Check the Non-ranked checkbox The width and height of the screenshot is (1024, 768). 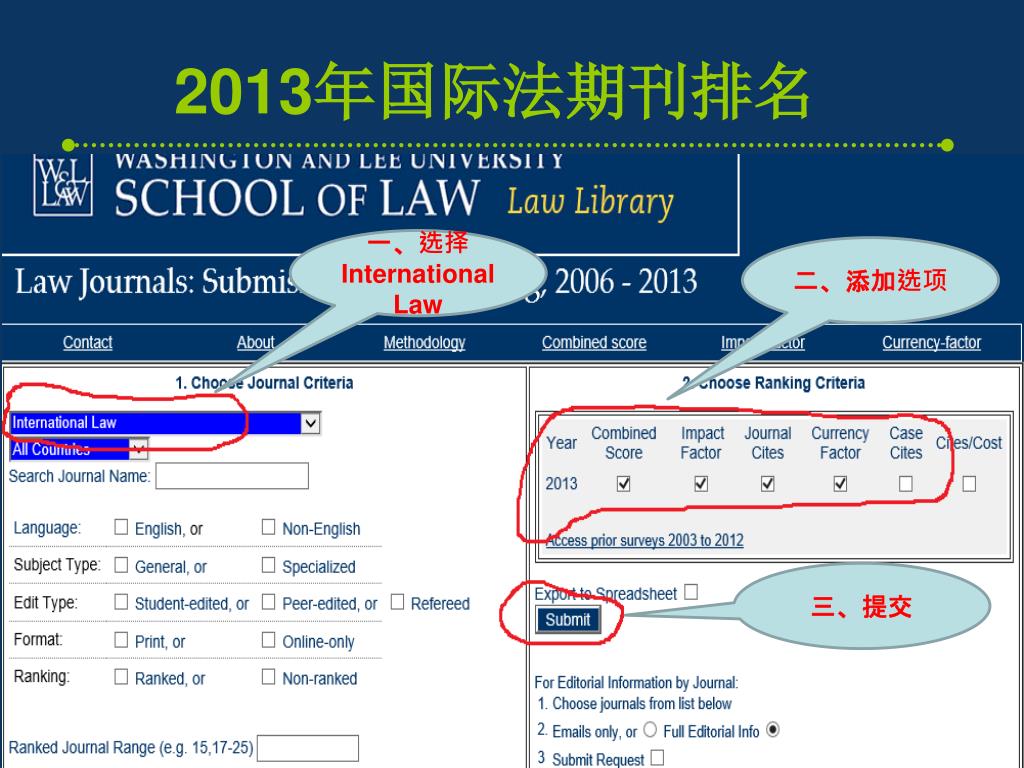coord(268,677)
